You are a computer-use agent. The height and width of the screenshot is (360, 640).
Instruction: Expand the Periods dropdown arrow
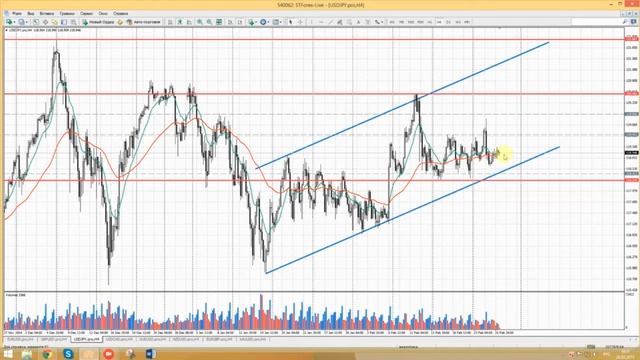click(x=269, y=22)
